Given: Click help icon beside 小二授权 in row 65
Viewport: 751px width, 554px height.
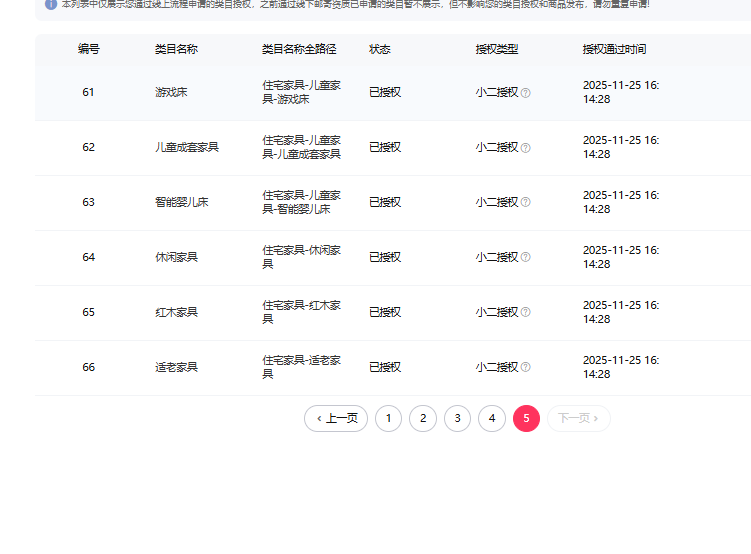Looking at the screenshot, I should (x=526, y=313).
